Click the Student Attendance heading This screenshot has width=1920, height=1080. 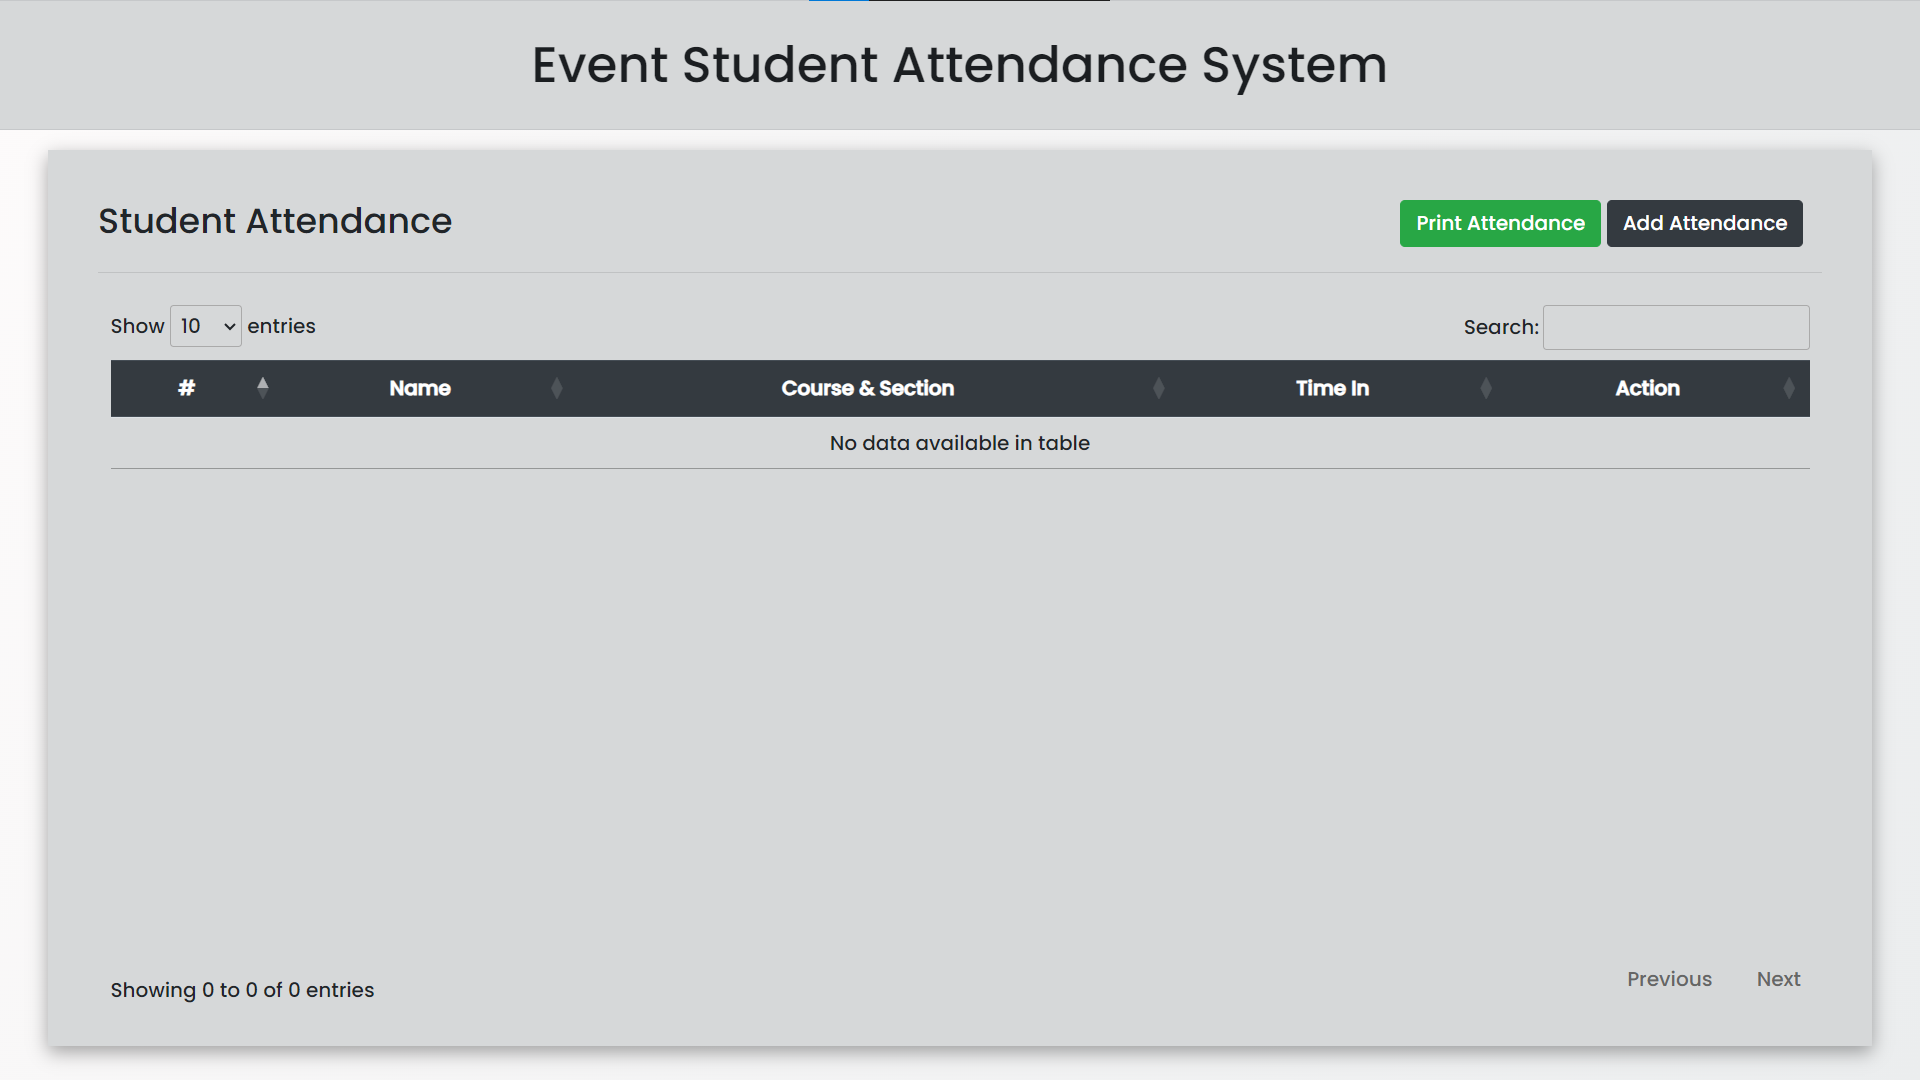pyautogui.click(x=275, y=221)
